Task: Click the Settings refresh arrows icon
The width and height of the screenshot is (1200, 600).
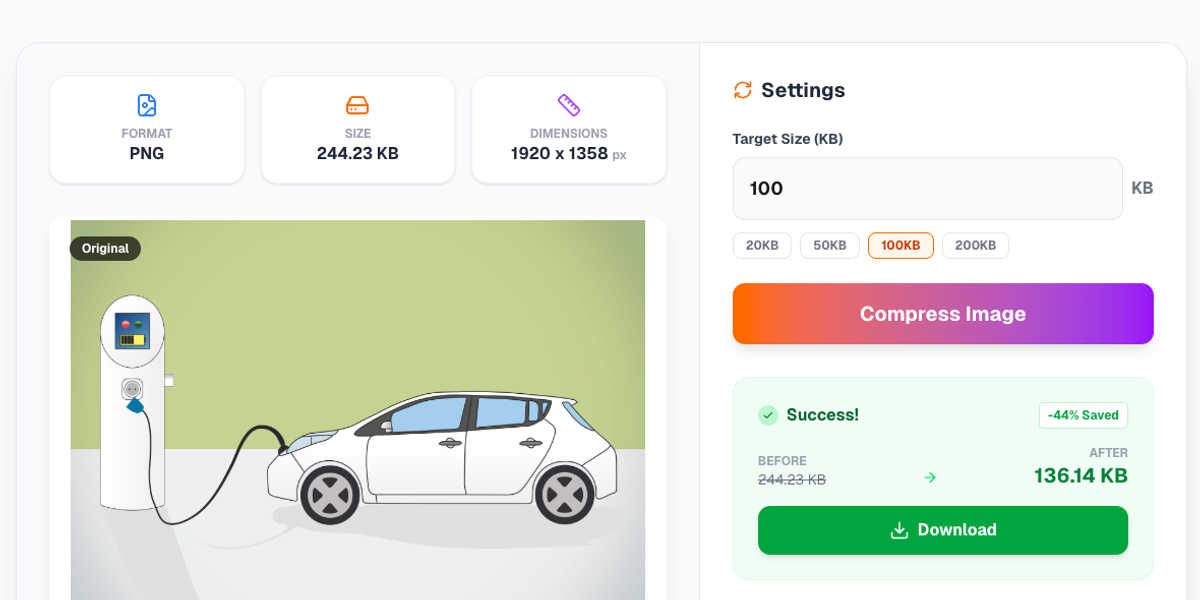Action: [x=743, y=90]
